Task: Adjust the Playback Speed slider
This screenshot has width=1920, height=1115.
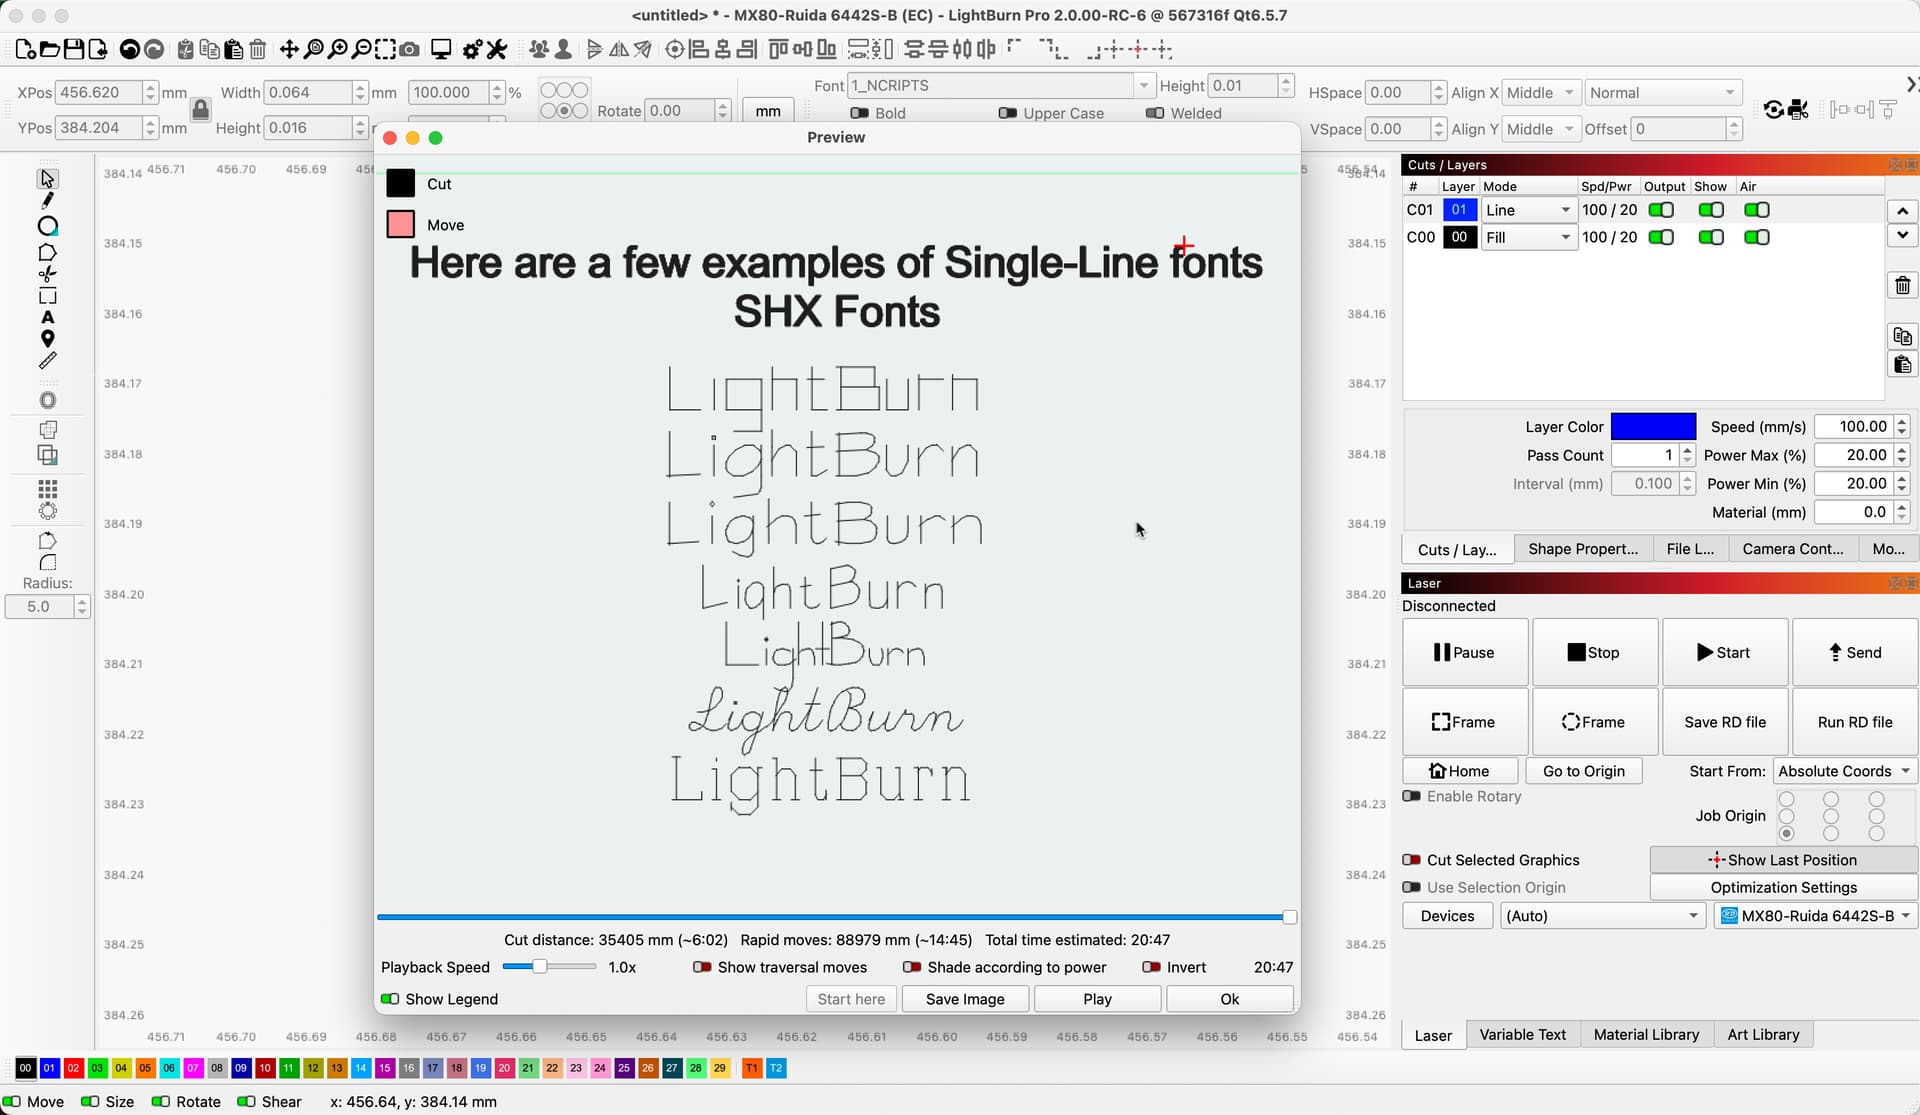Action: coord(540,967)
